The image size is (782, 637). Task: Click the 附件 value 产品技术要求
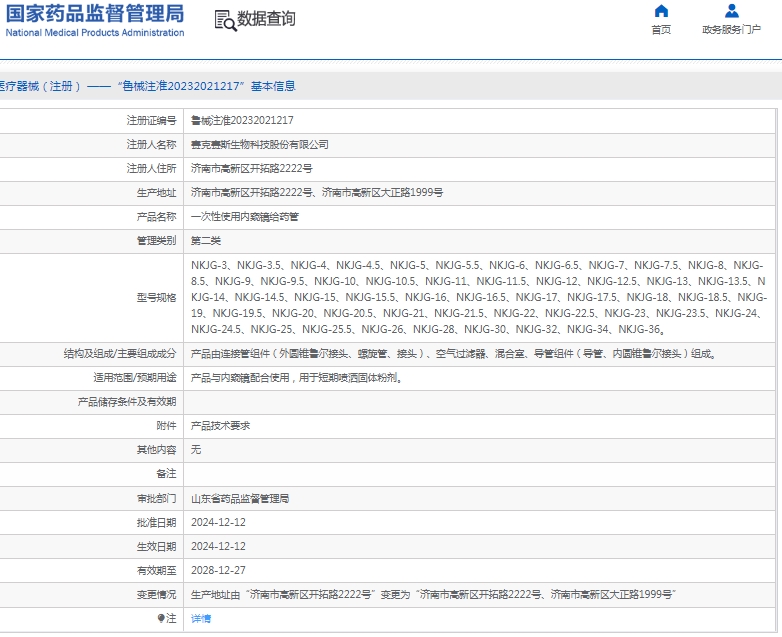pyautogui.click(x=220, y=425)
